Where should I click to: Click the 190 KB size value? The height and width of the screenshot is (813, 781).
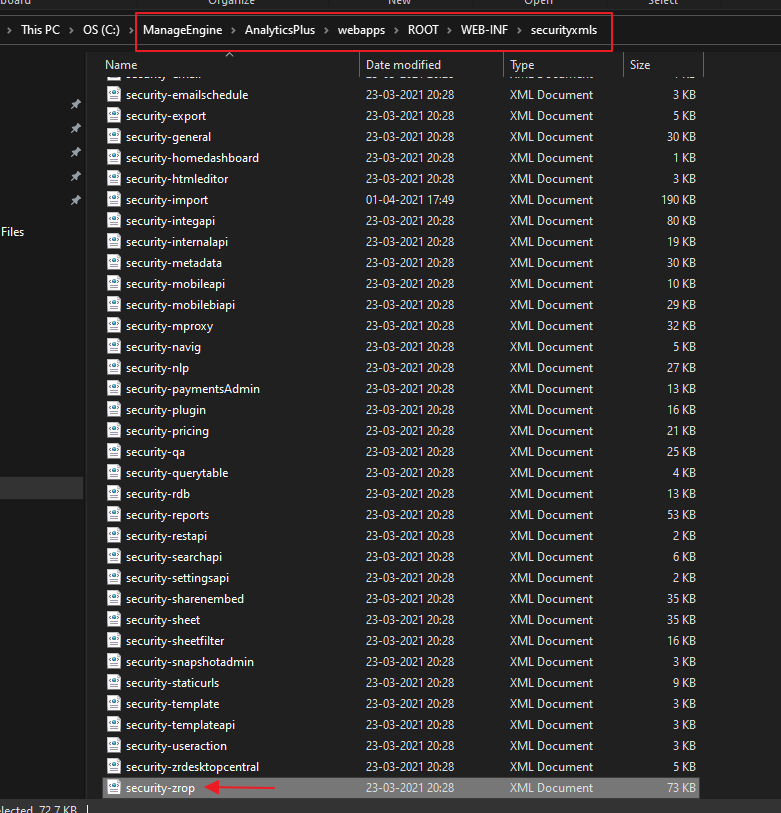pyautogui.click(x=678, y=200)
